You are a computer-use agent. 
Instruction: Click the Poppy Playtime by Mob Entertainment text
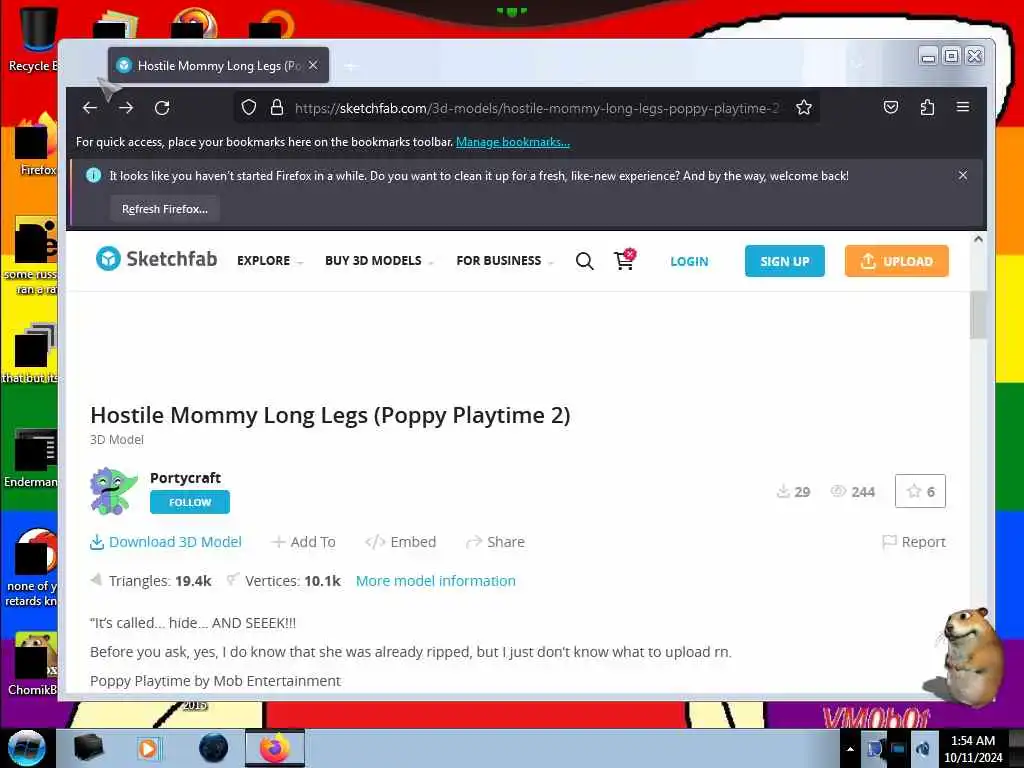[x=216, y=680]
